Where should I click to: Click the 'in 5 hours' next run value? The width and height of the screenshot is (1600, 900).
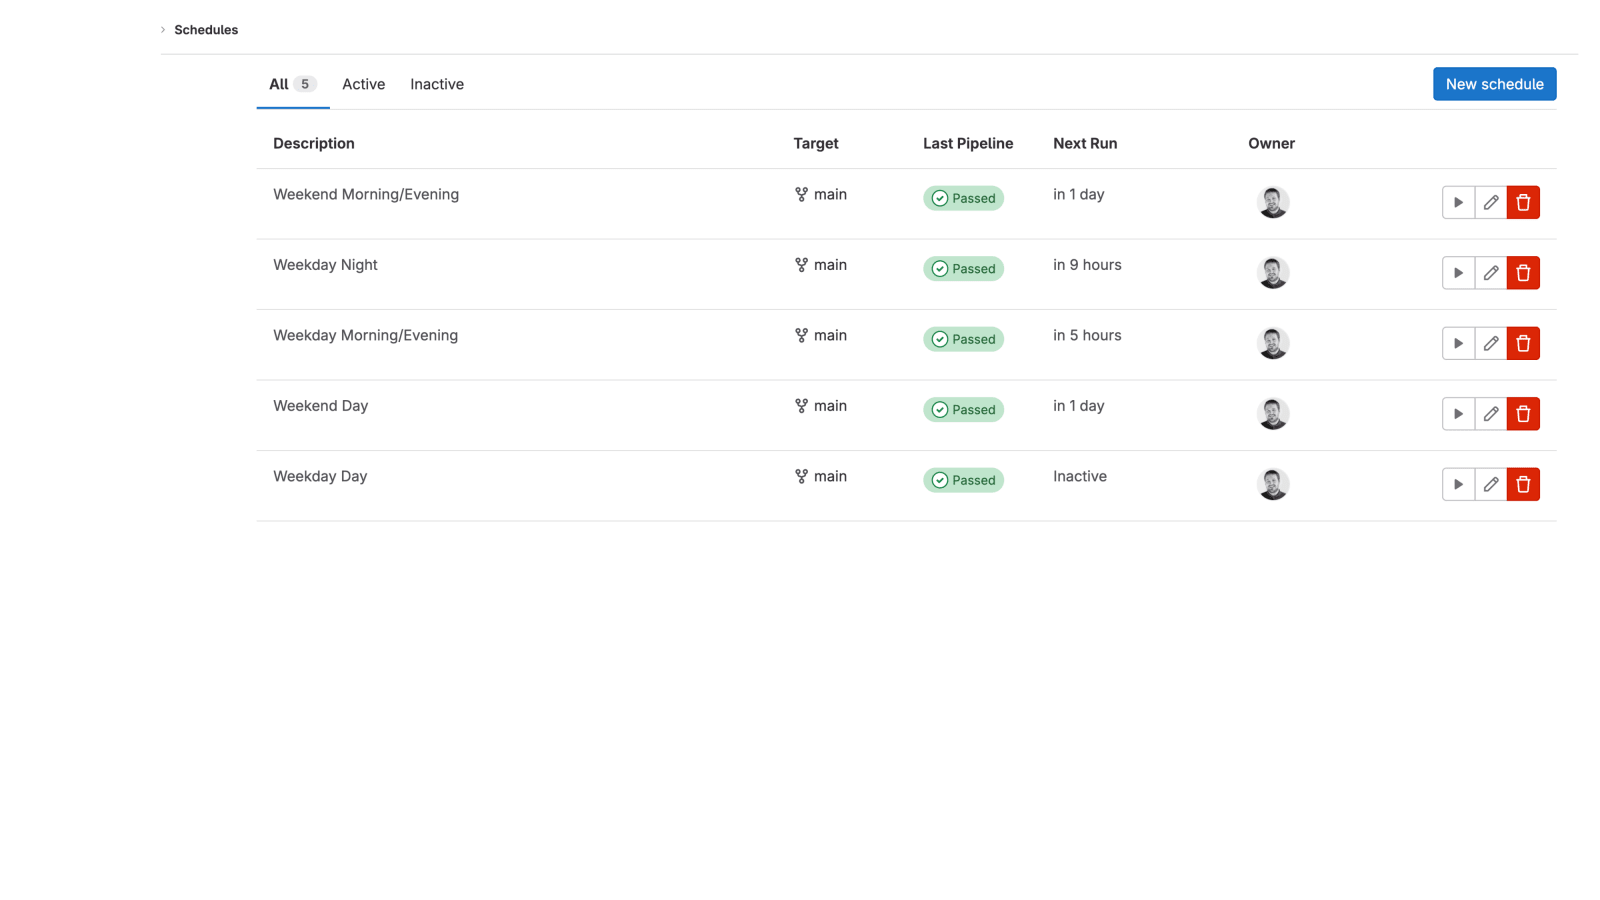(1087, 336)
